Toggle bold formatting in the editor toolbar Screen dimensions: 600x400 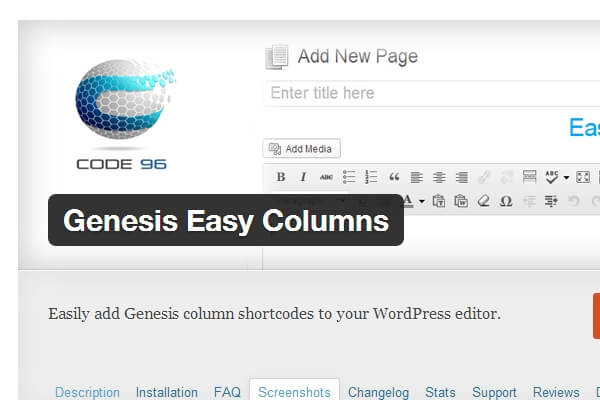click(281, 177)
